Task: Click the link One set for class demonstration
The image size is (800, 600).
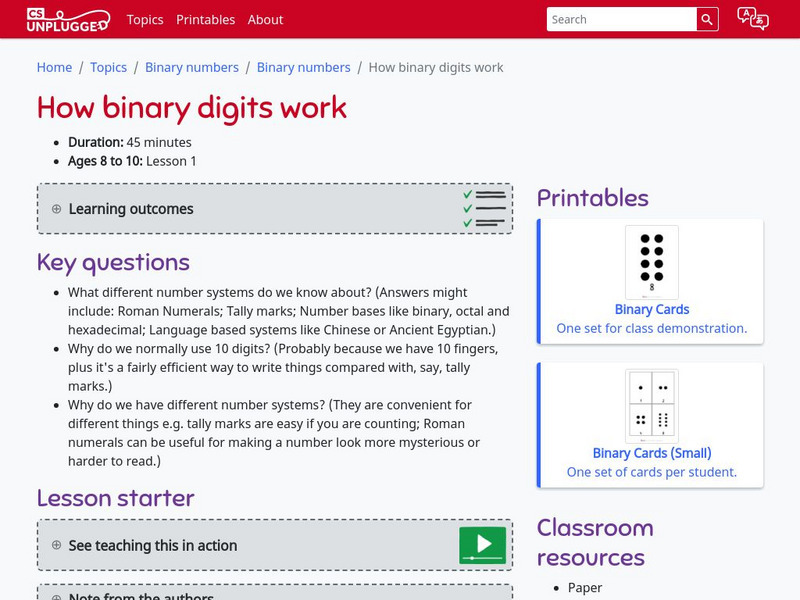Action: click(651, 327)
